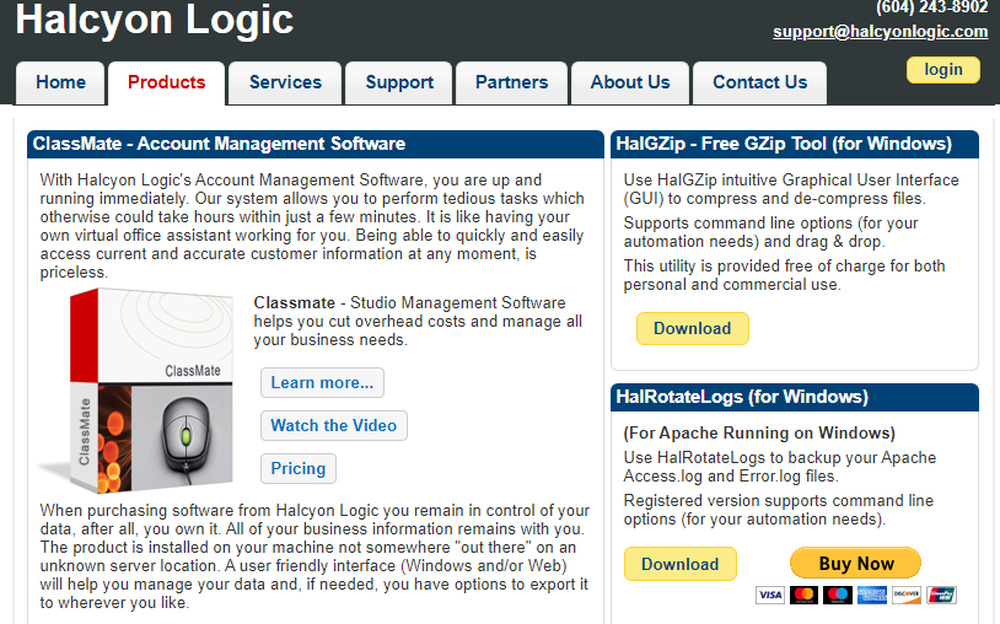Click the Learn more... button
Image resolution: width=1000 pixels, height=624 pixels.
coord(322,382)
